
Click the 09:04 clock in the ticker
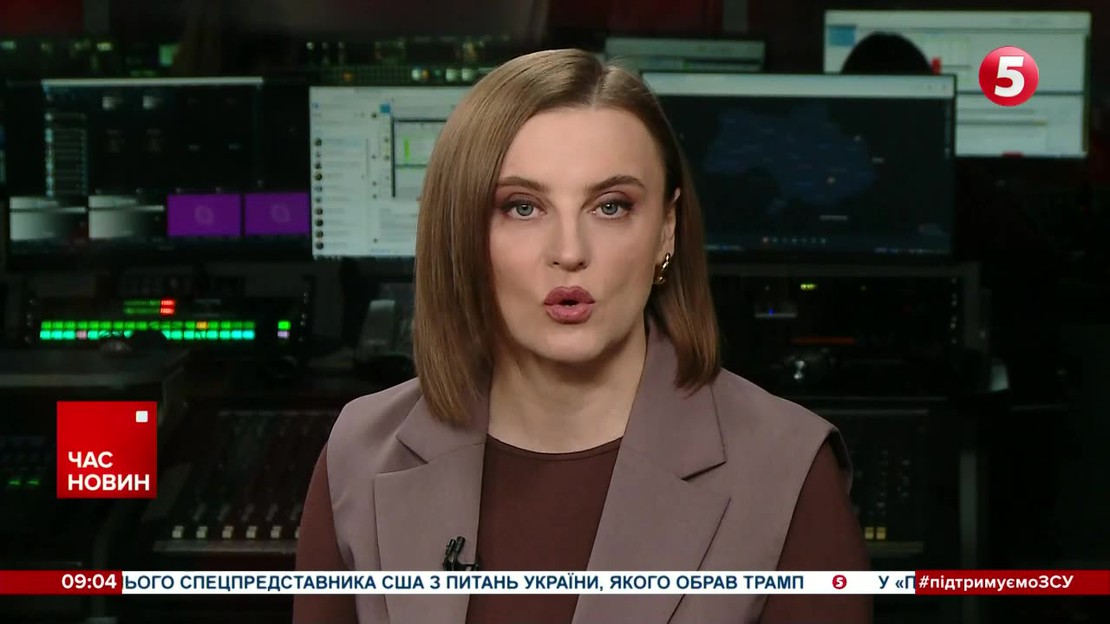(90, 582)
